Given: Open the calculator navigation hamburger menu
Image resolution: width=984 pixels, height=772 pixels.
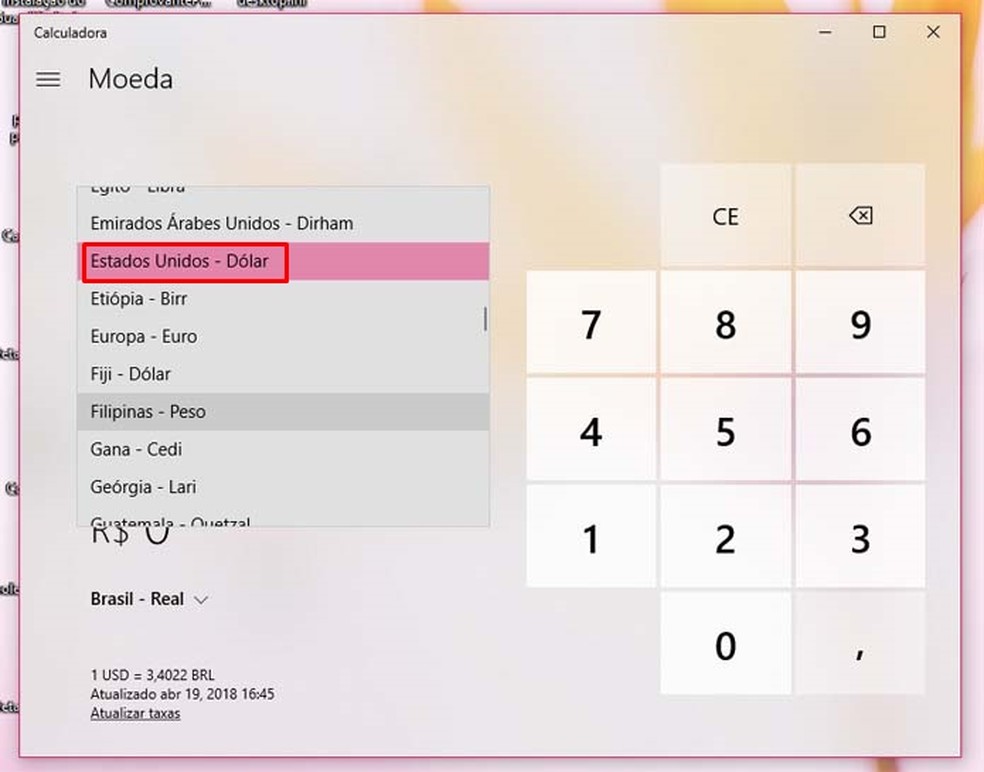Looking at the screenshot, I should click(x=48, y=79).
